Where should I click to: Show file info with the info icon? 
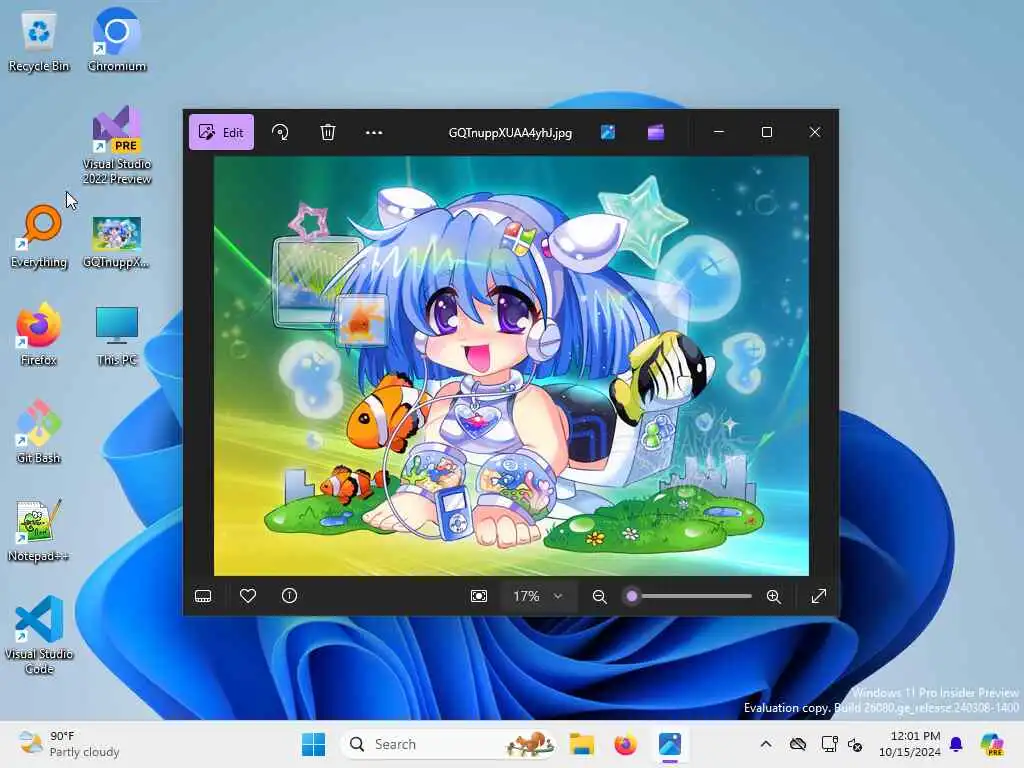pyautogui.click(x=289, y=596)
